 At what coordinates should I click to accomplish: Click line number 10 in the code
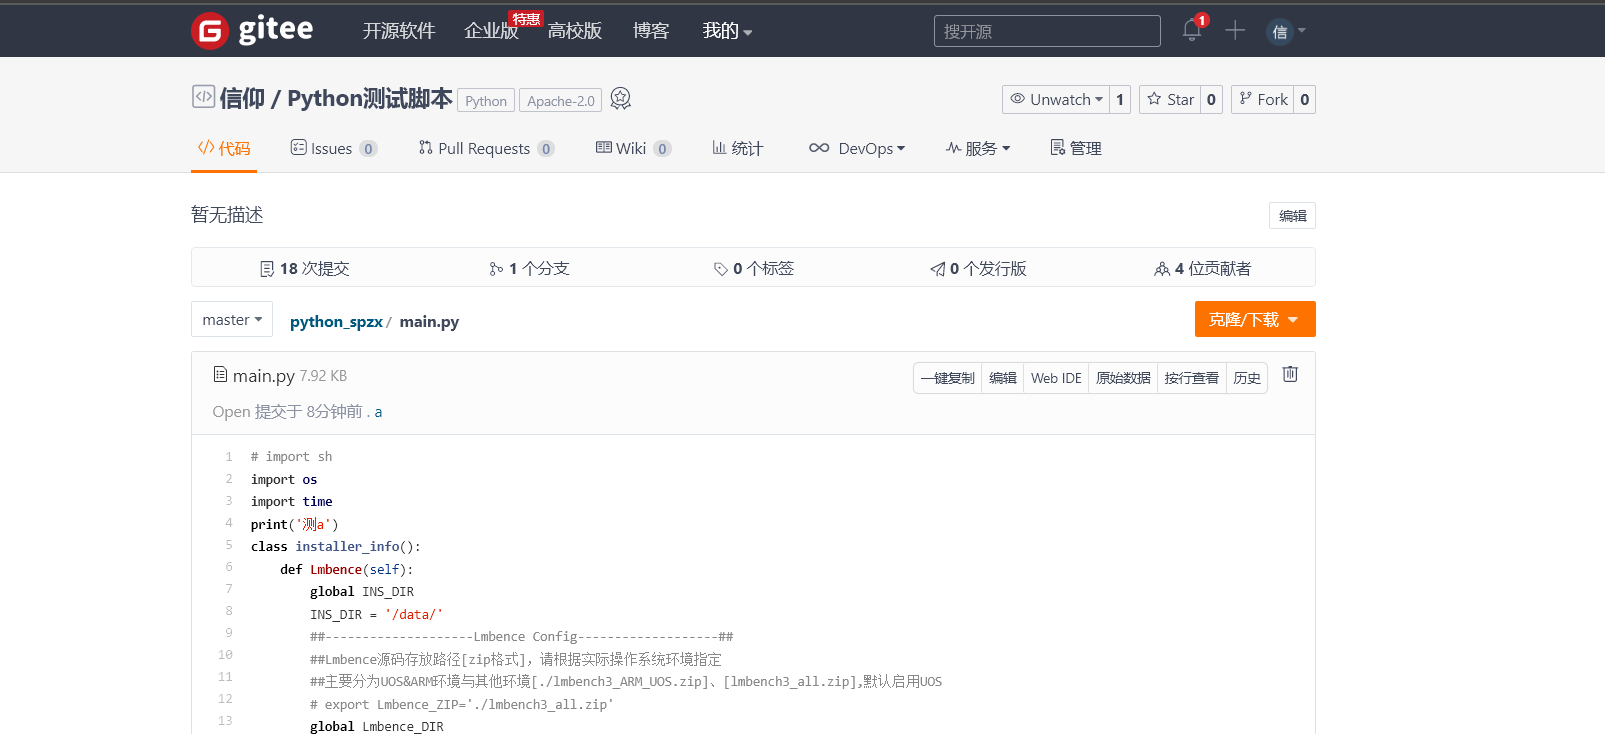225,655
